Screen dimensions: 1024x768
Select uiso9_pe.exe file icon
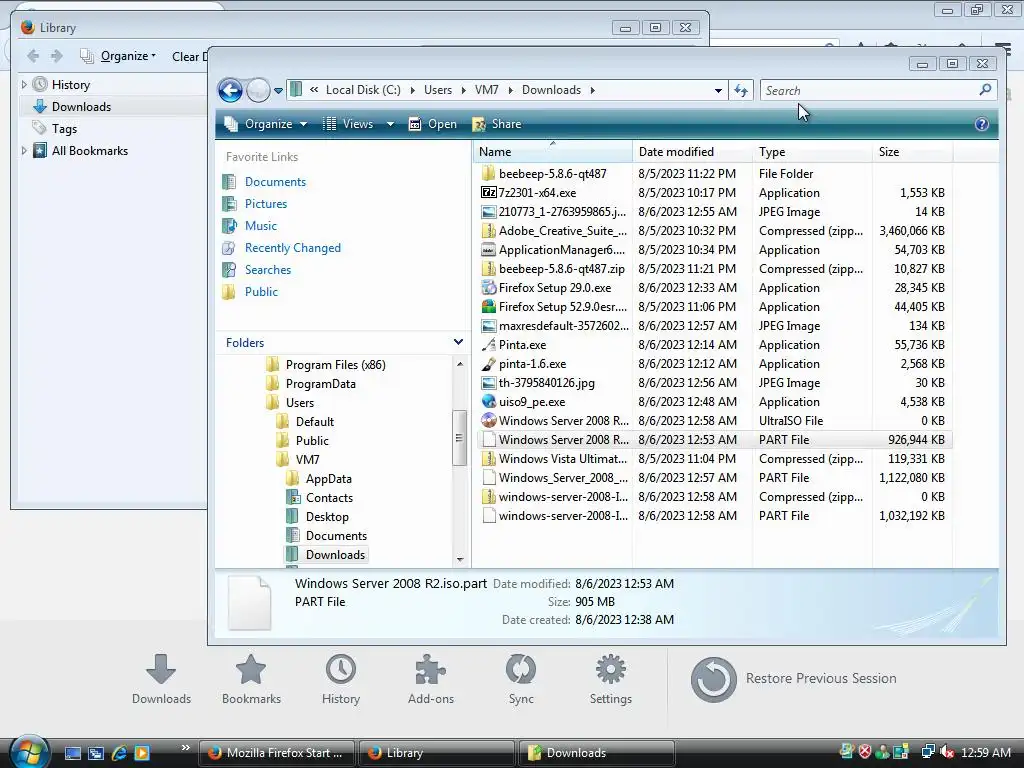[x=488, y=402]
